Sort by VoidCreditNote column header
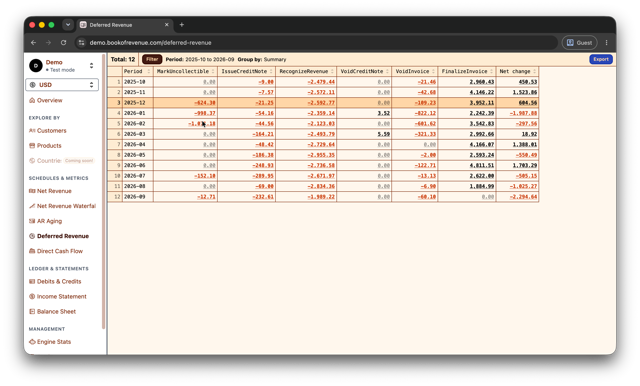640x386 pixels. 364,71
